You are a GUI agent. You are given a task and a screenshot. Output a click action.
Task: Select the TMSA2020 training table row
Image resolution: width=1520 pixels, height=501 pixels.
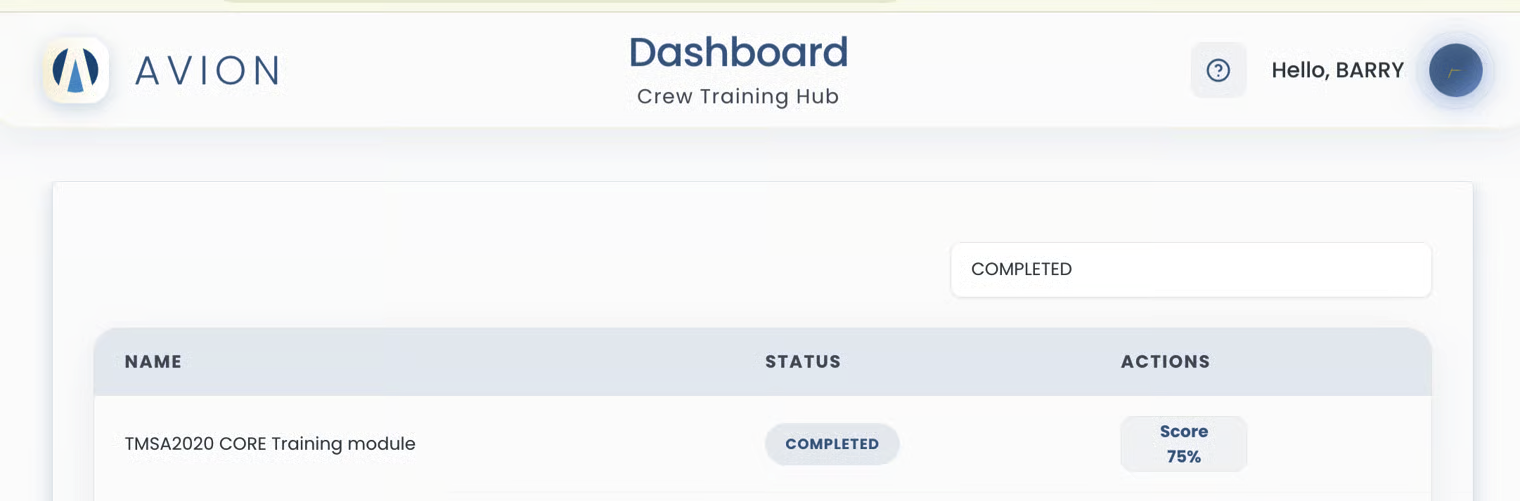pos(763,444)
